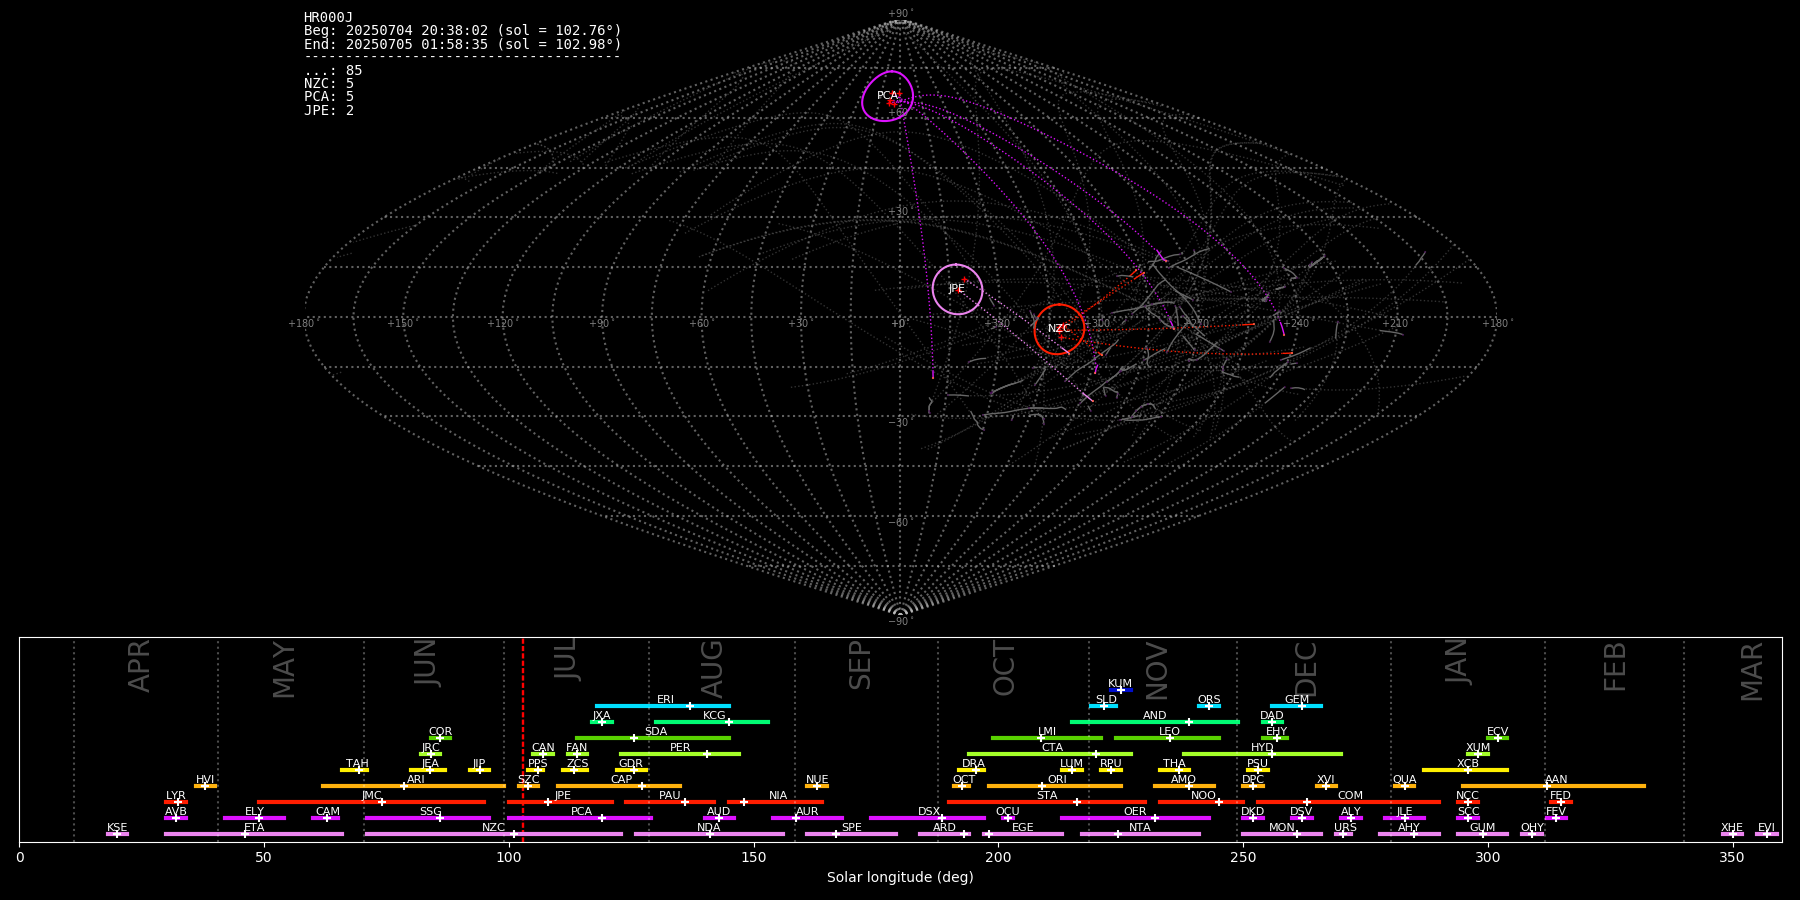
Task: Click the 'JPE: 2' legend entry
Action: click(329, 110)
